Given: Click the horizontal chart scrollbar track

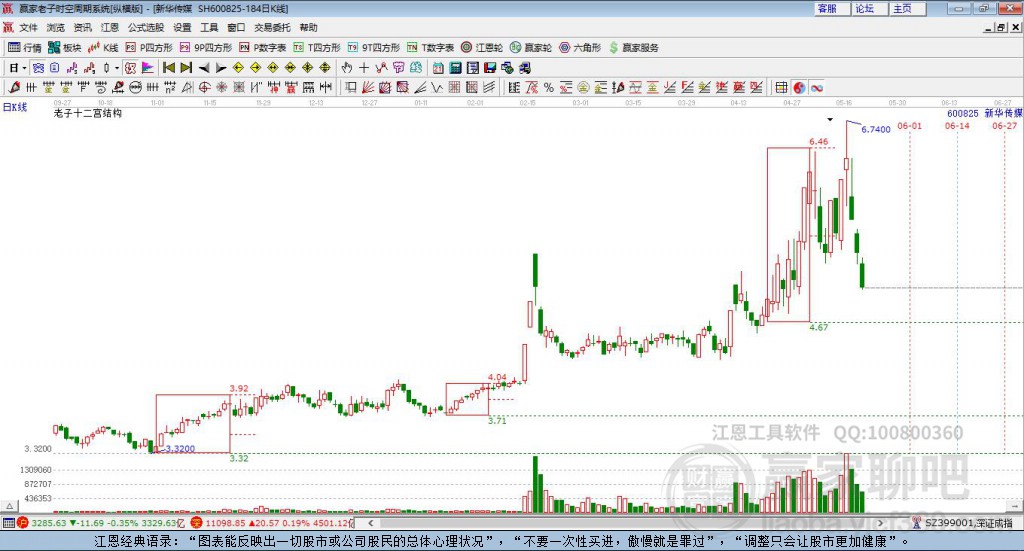Looking at the screenshot, I should coord(626,523).
